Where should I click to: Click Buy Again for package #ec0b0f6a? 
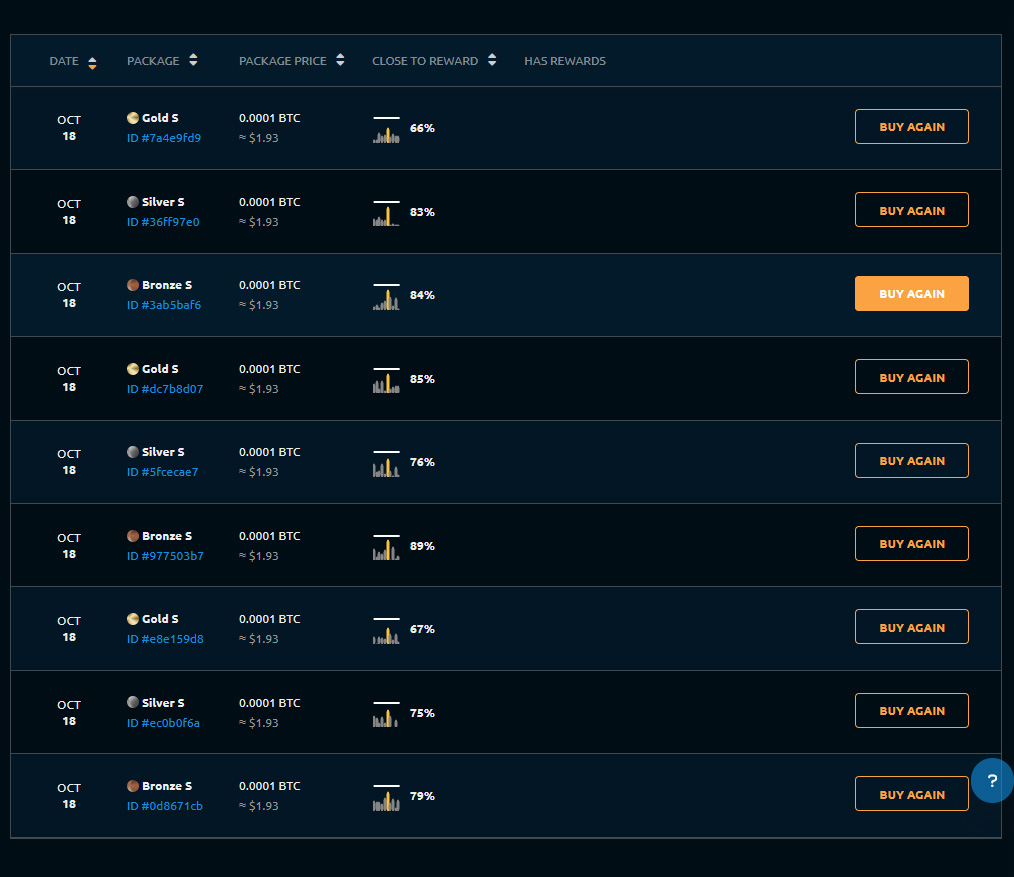(912, 711)
